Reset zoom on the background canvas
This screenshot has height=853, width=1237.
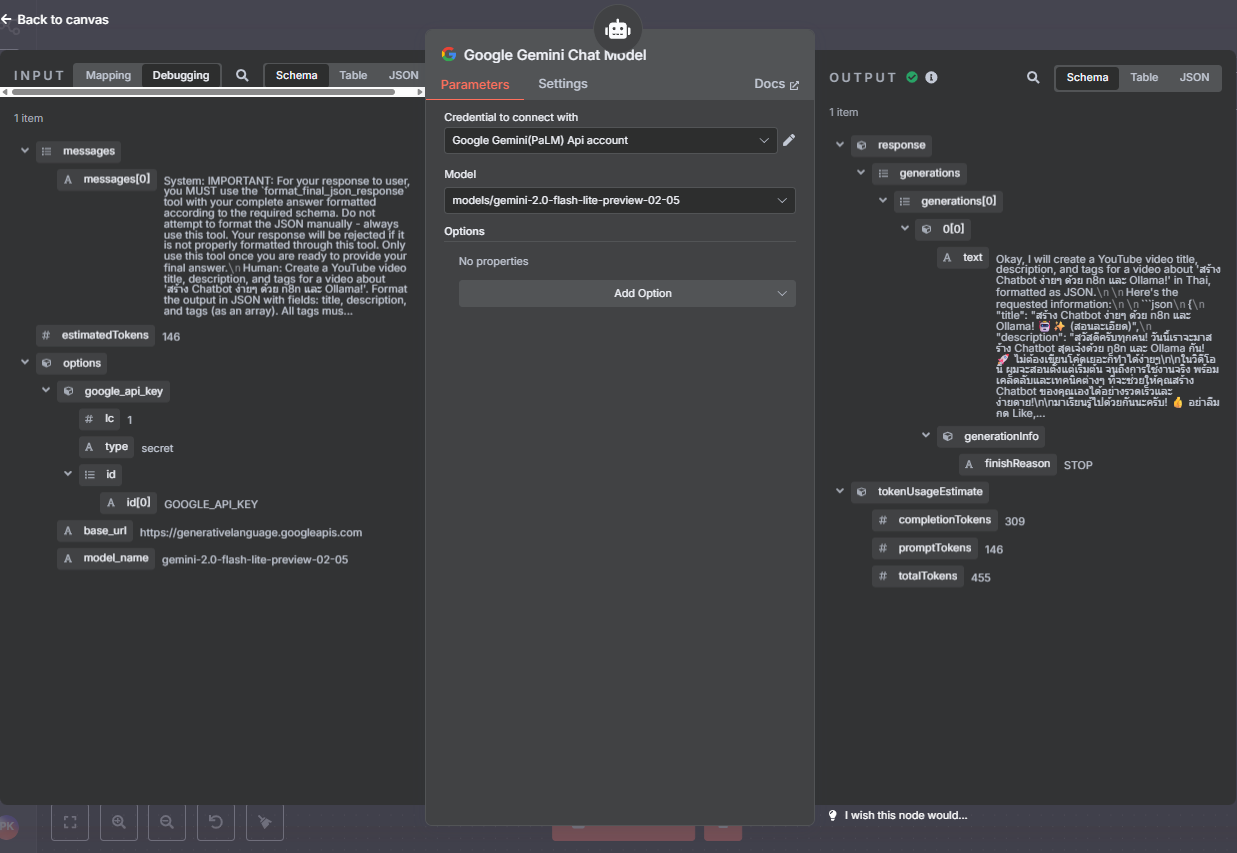pyautogui.click(x=216, y=822)
